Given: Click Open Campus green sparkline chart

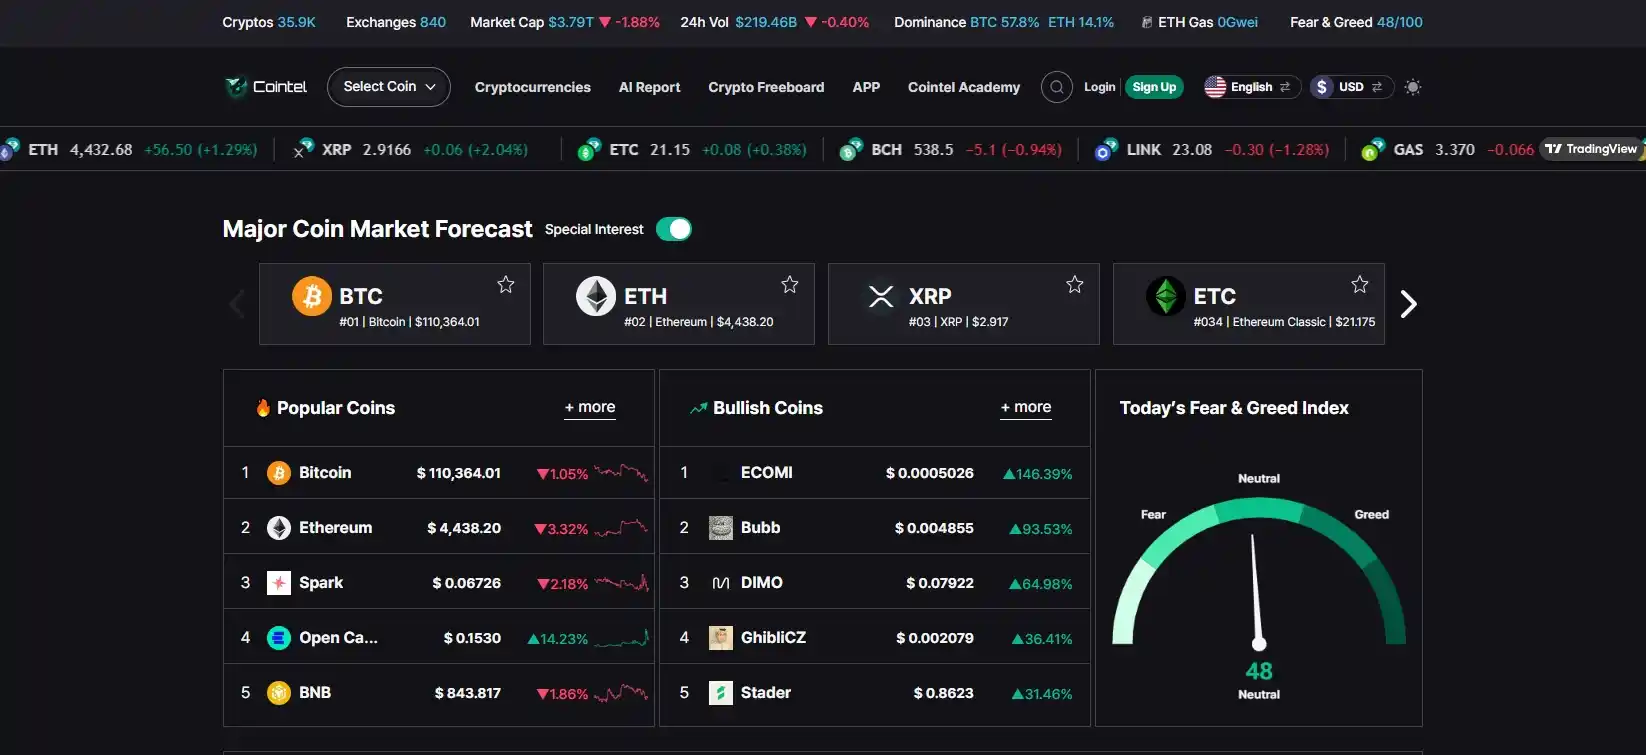Looking at the screenshot, I should [621, 638].
